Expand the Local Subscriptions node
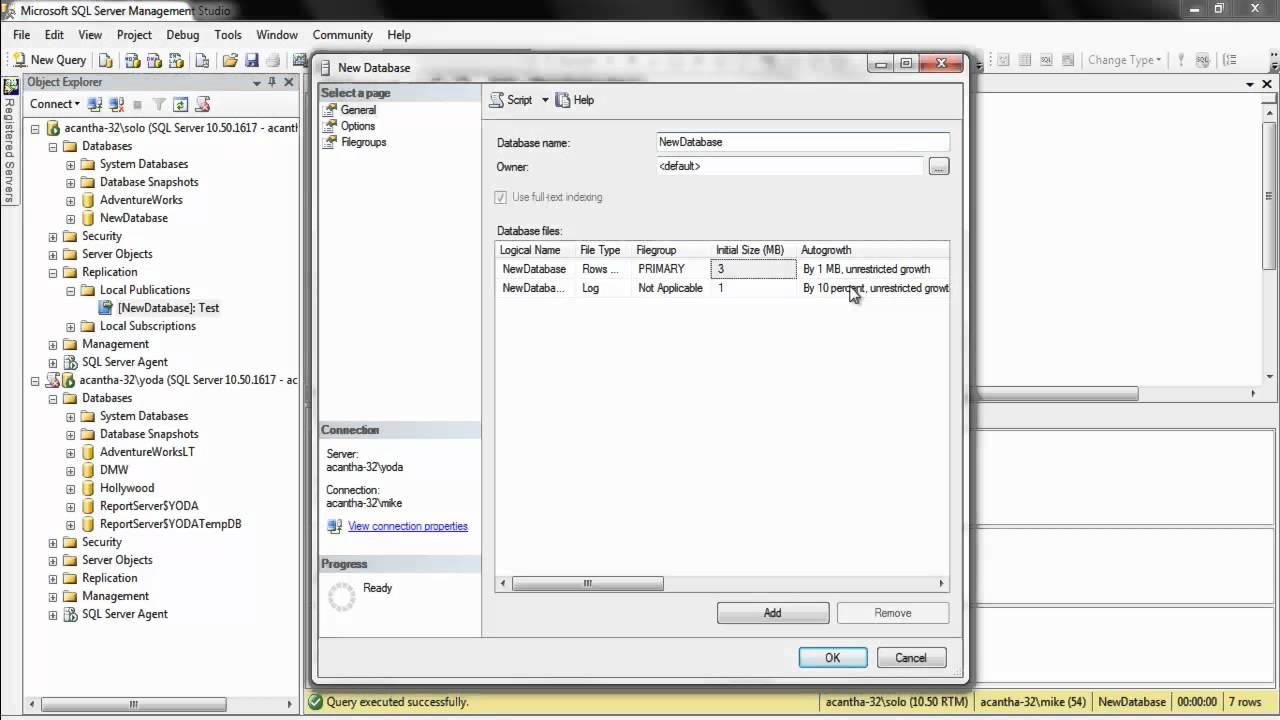This screenshot has width=1280, height=720. [70, 326]
